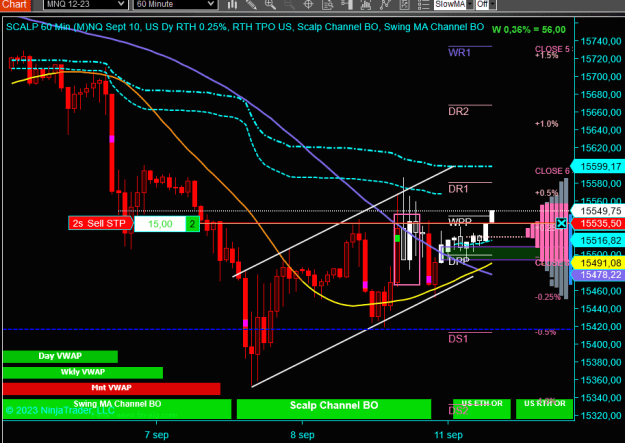Click the 15740,00 price axis label
Screen dimensions: 625x443
click(601, 41)
